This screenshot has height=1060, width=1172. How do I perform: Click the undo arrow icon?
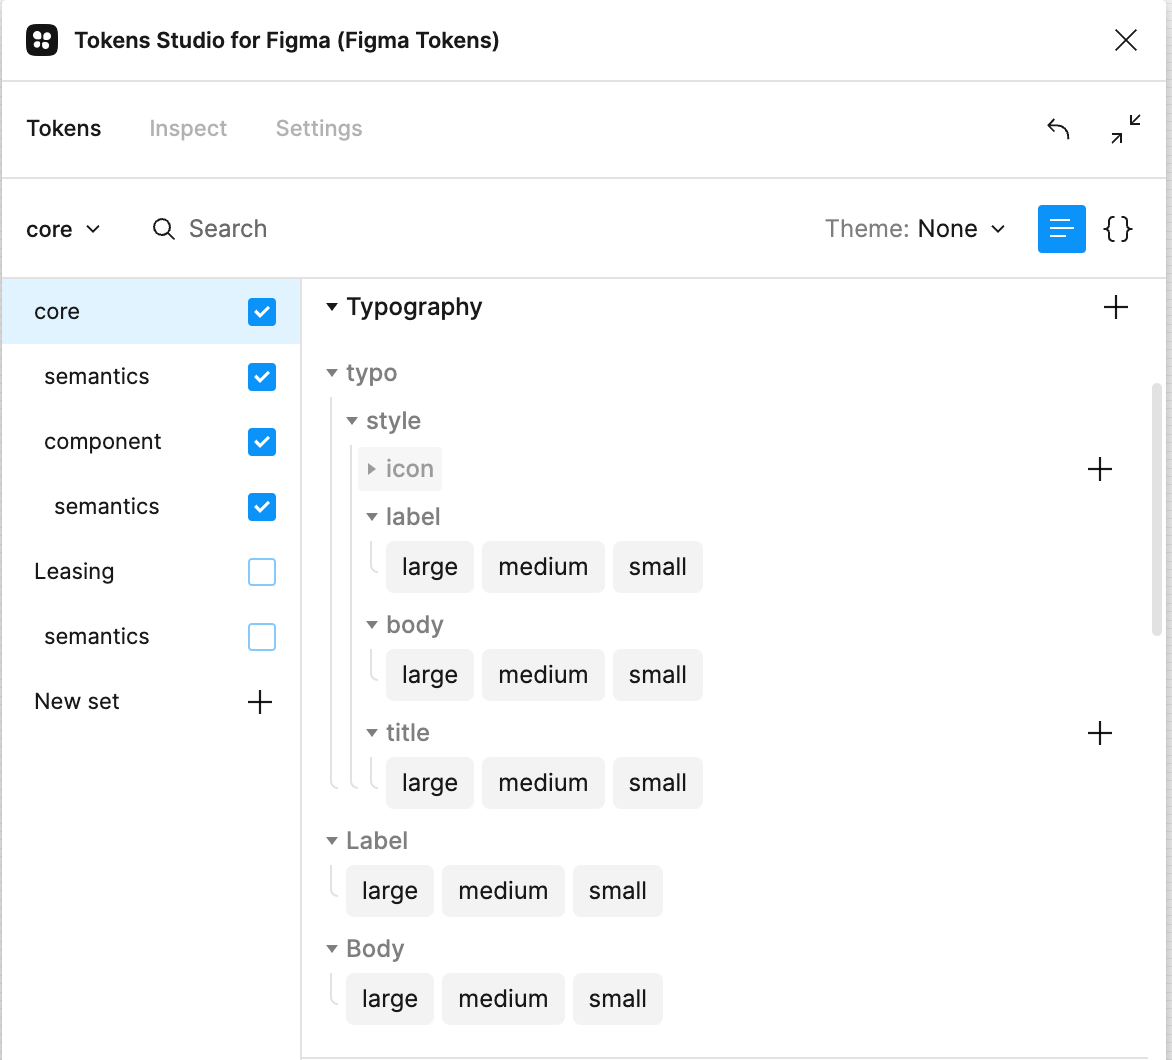point(1057,128)
